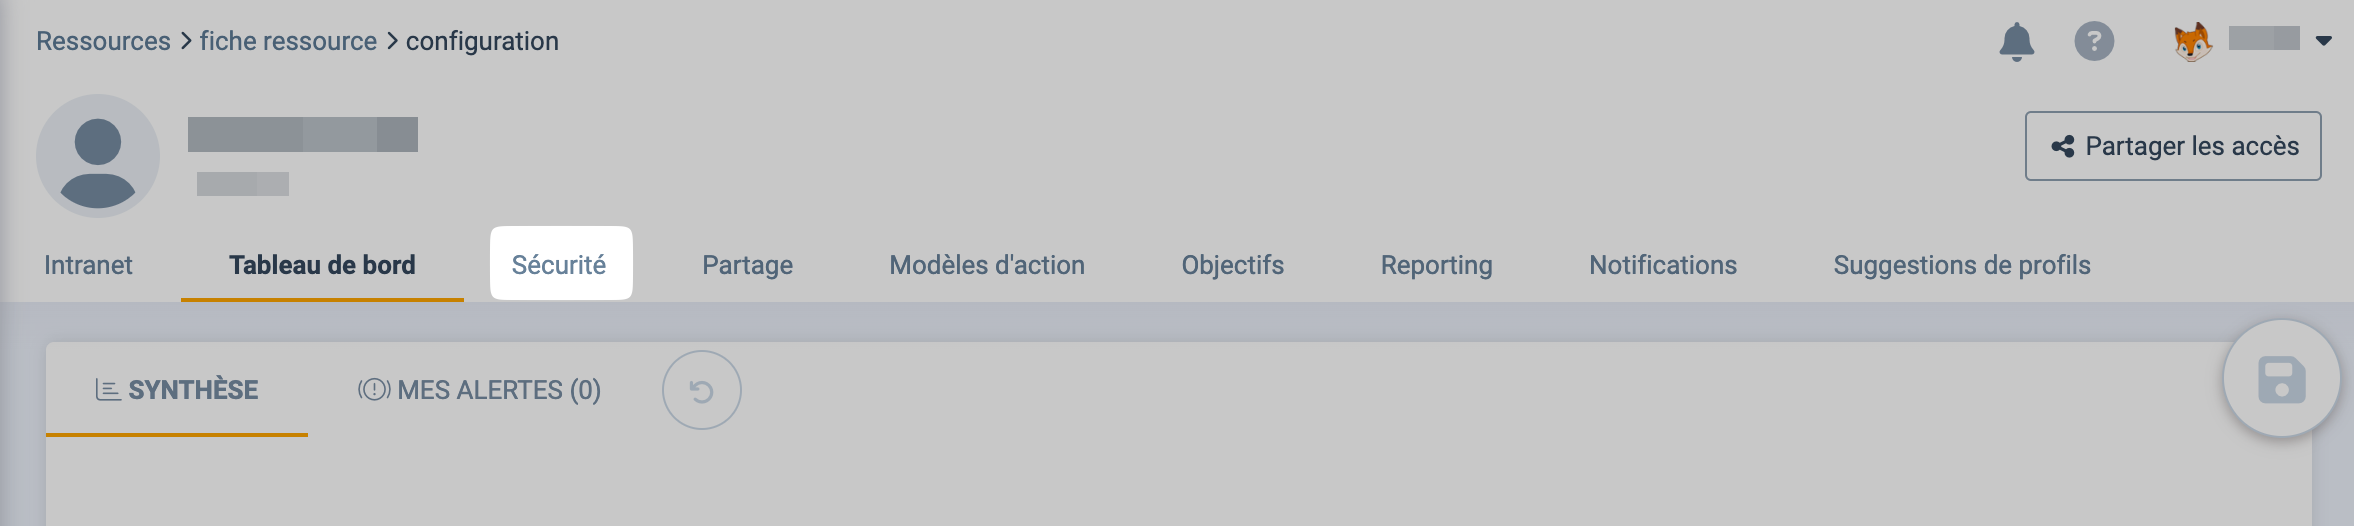The height and width of the screenshot is (526, 2354).
Task: Open the Modèles d'action tab
Action: tap(987, 265)
